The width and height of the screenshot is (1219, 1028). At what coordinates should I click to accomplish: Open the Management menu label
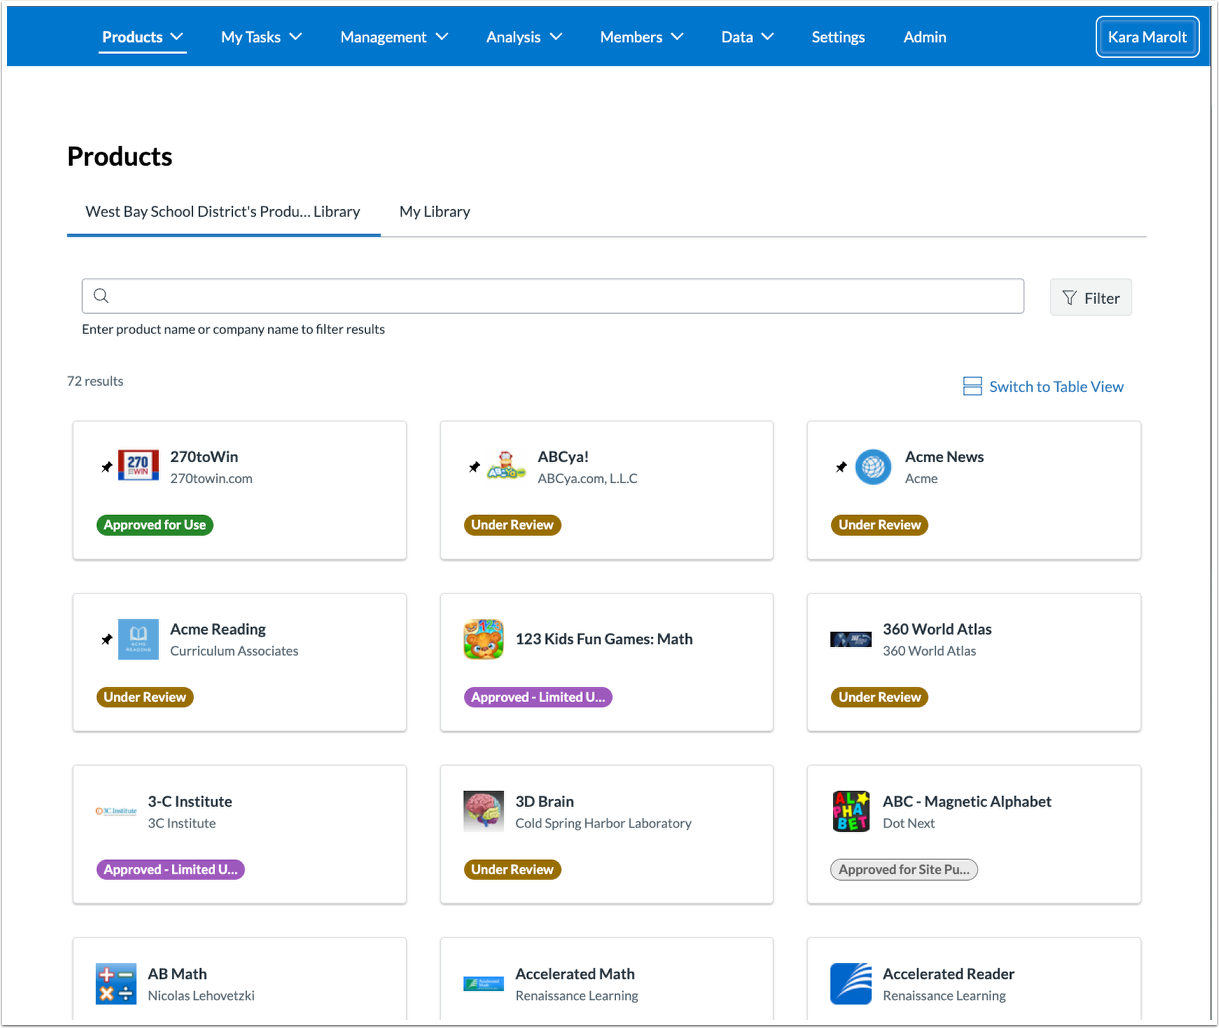[383, 37]
